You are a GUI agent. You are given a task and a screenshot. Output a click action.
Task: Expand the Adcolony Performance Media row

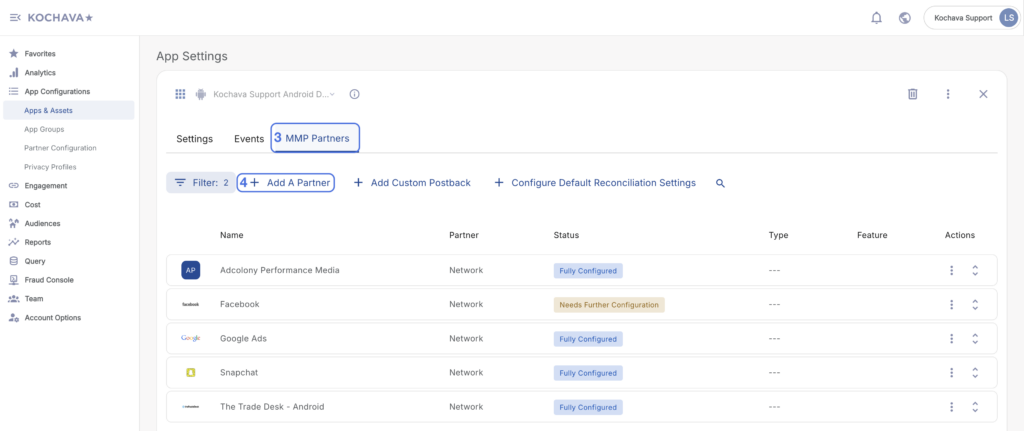click(x=974, y=270)
